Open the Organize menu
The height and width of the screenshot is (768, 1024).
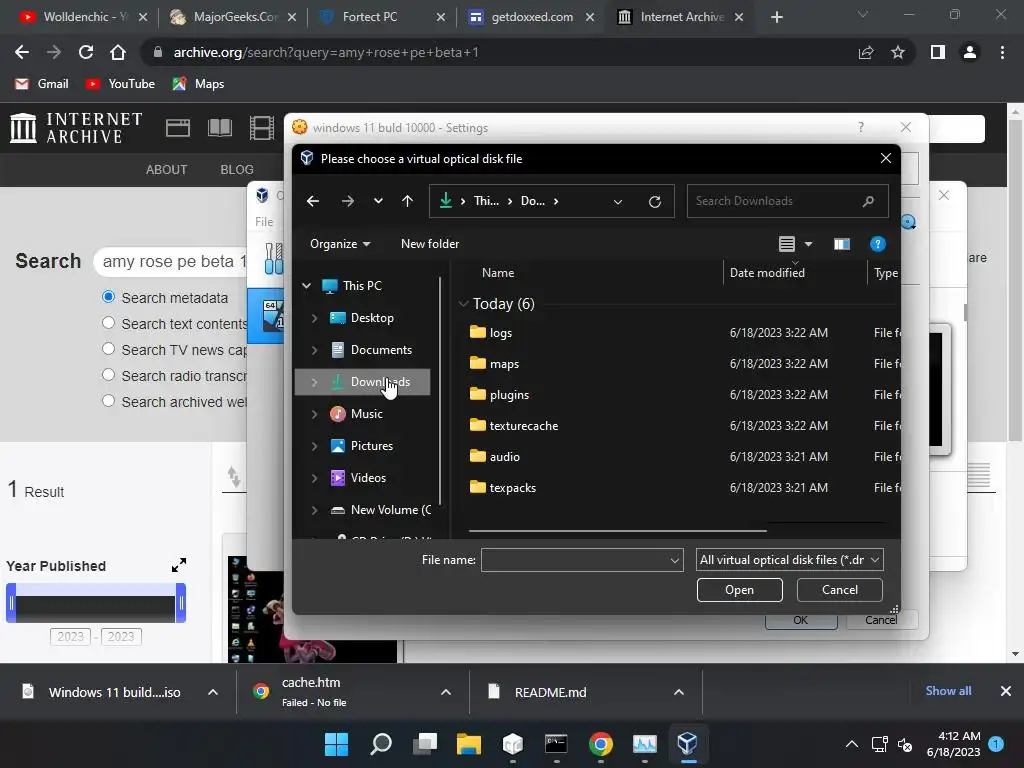tap(340, 244)
